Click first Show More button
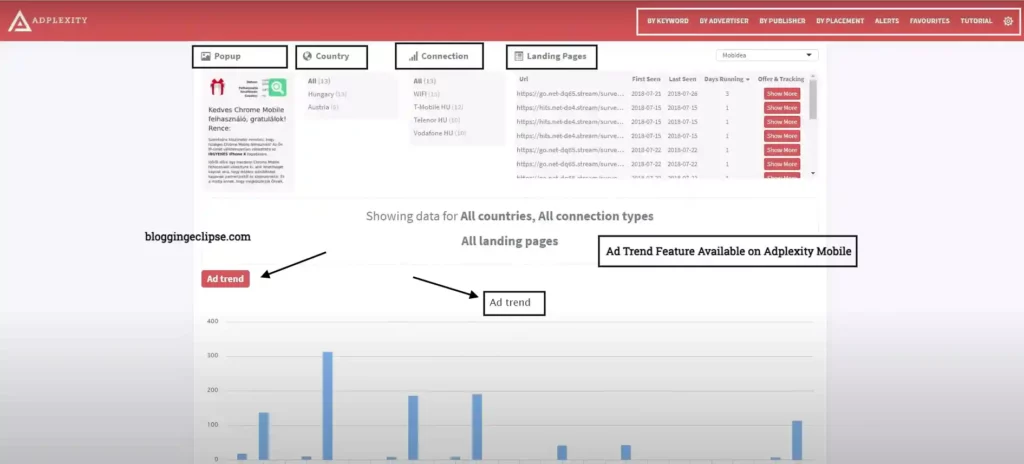 coord(782,93)
